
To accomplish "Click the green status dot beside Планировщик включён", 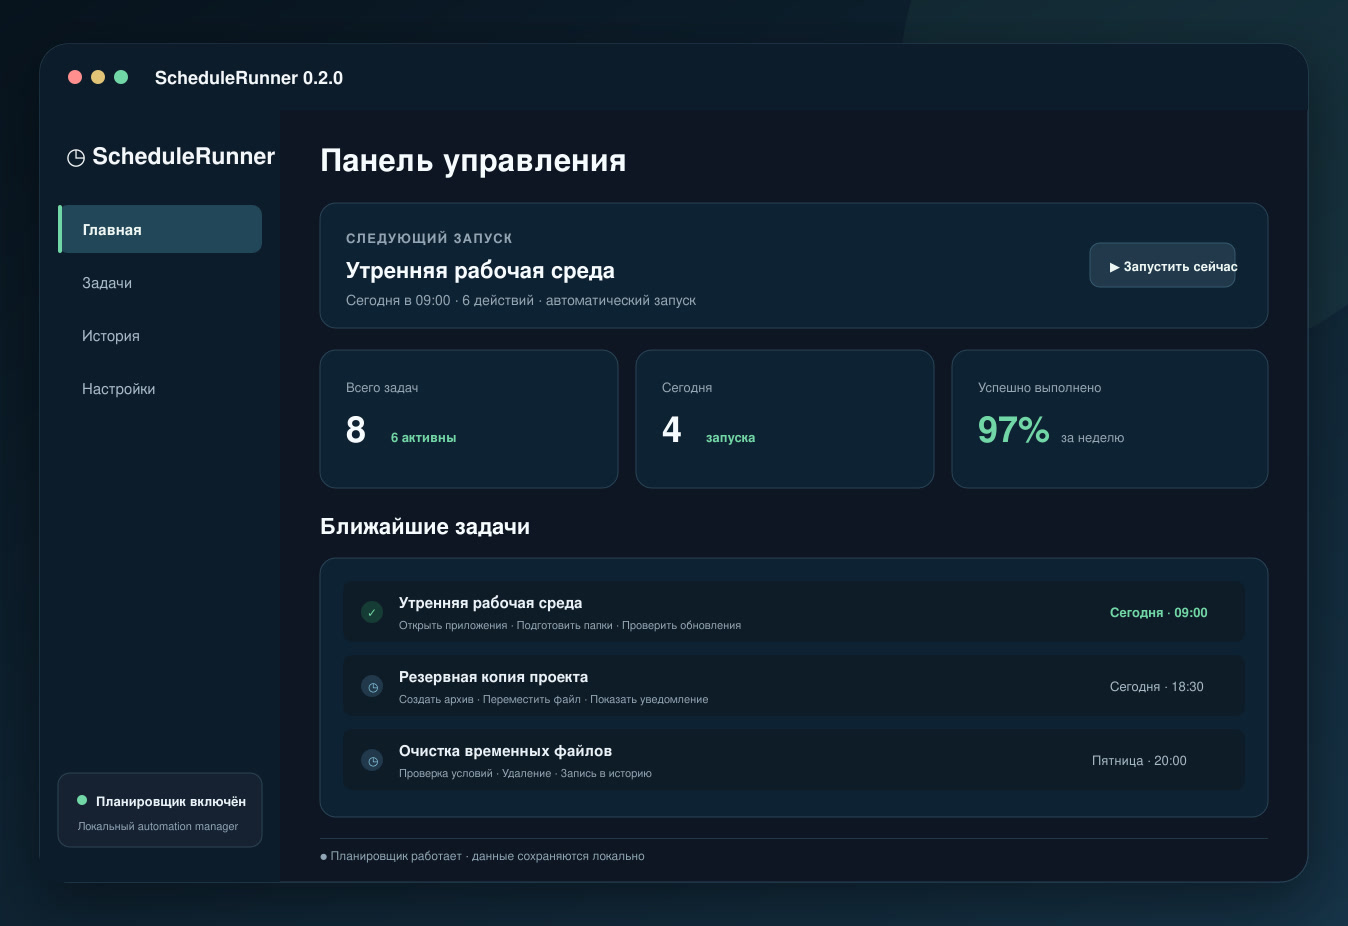I will (x=82, y=800).
